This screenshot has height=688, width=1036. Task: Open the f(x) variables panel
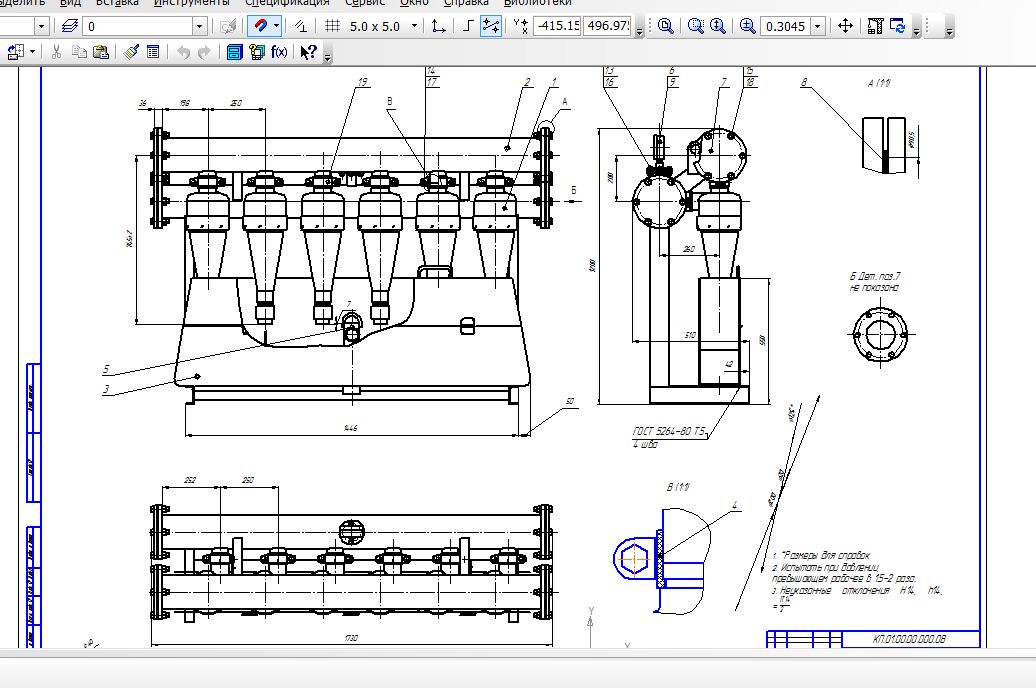click(279, 52)
